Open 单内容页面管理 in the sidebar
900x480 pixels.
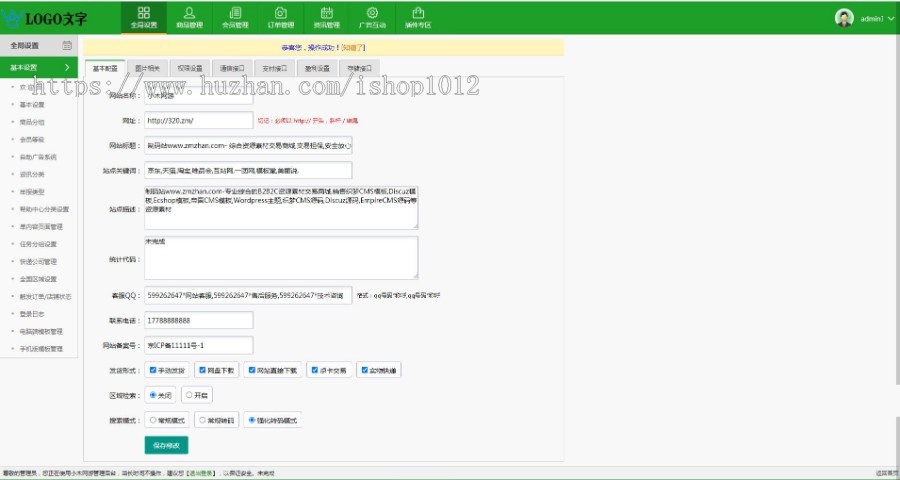[41, 227]
